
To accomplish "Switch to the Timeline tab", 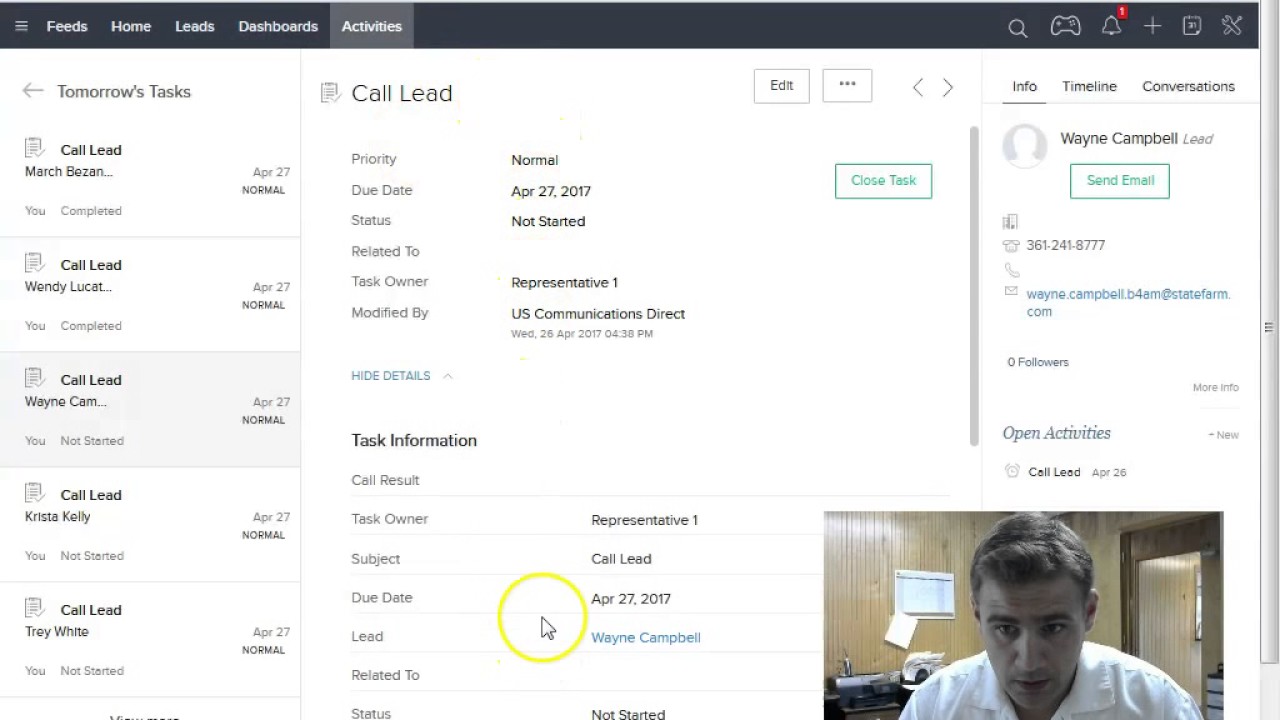I will point(1089,87).
